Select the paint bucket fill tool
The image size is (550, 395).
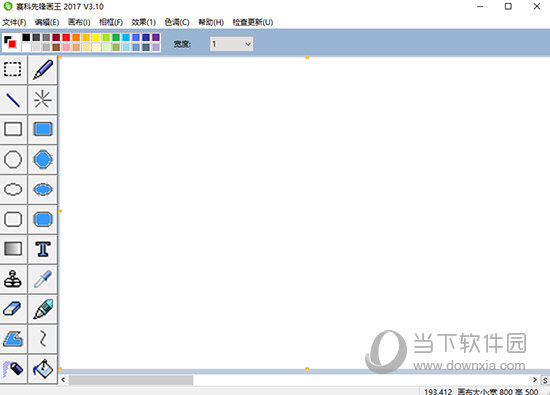click(43, 369)
